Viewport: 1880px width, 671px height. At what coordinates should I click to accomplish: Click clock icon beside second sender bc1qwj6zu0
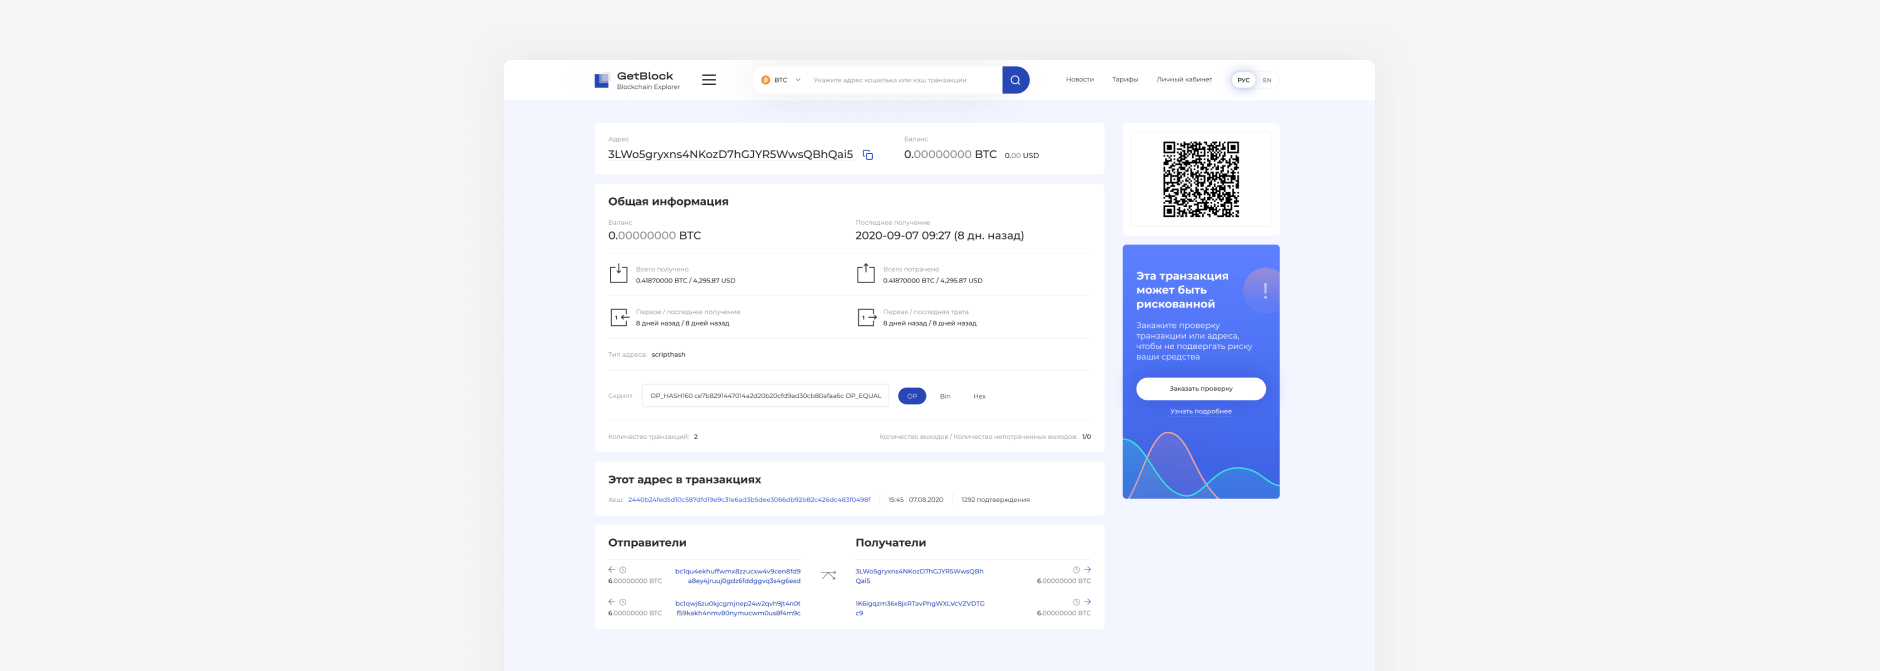pos(622,602)
